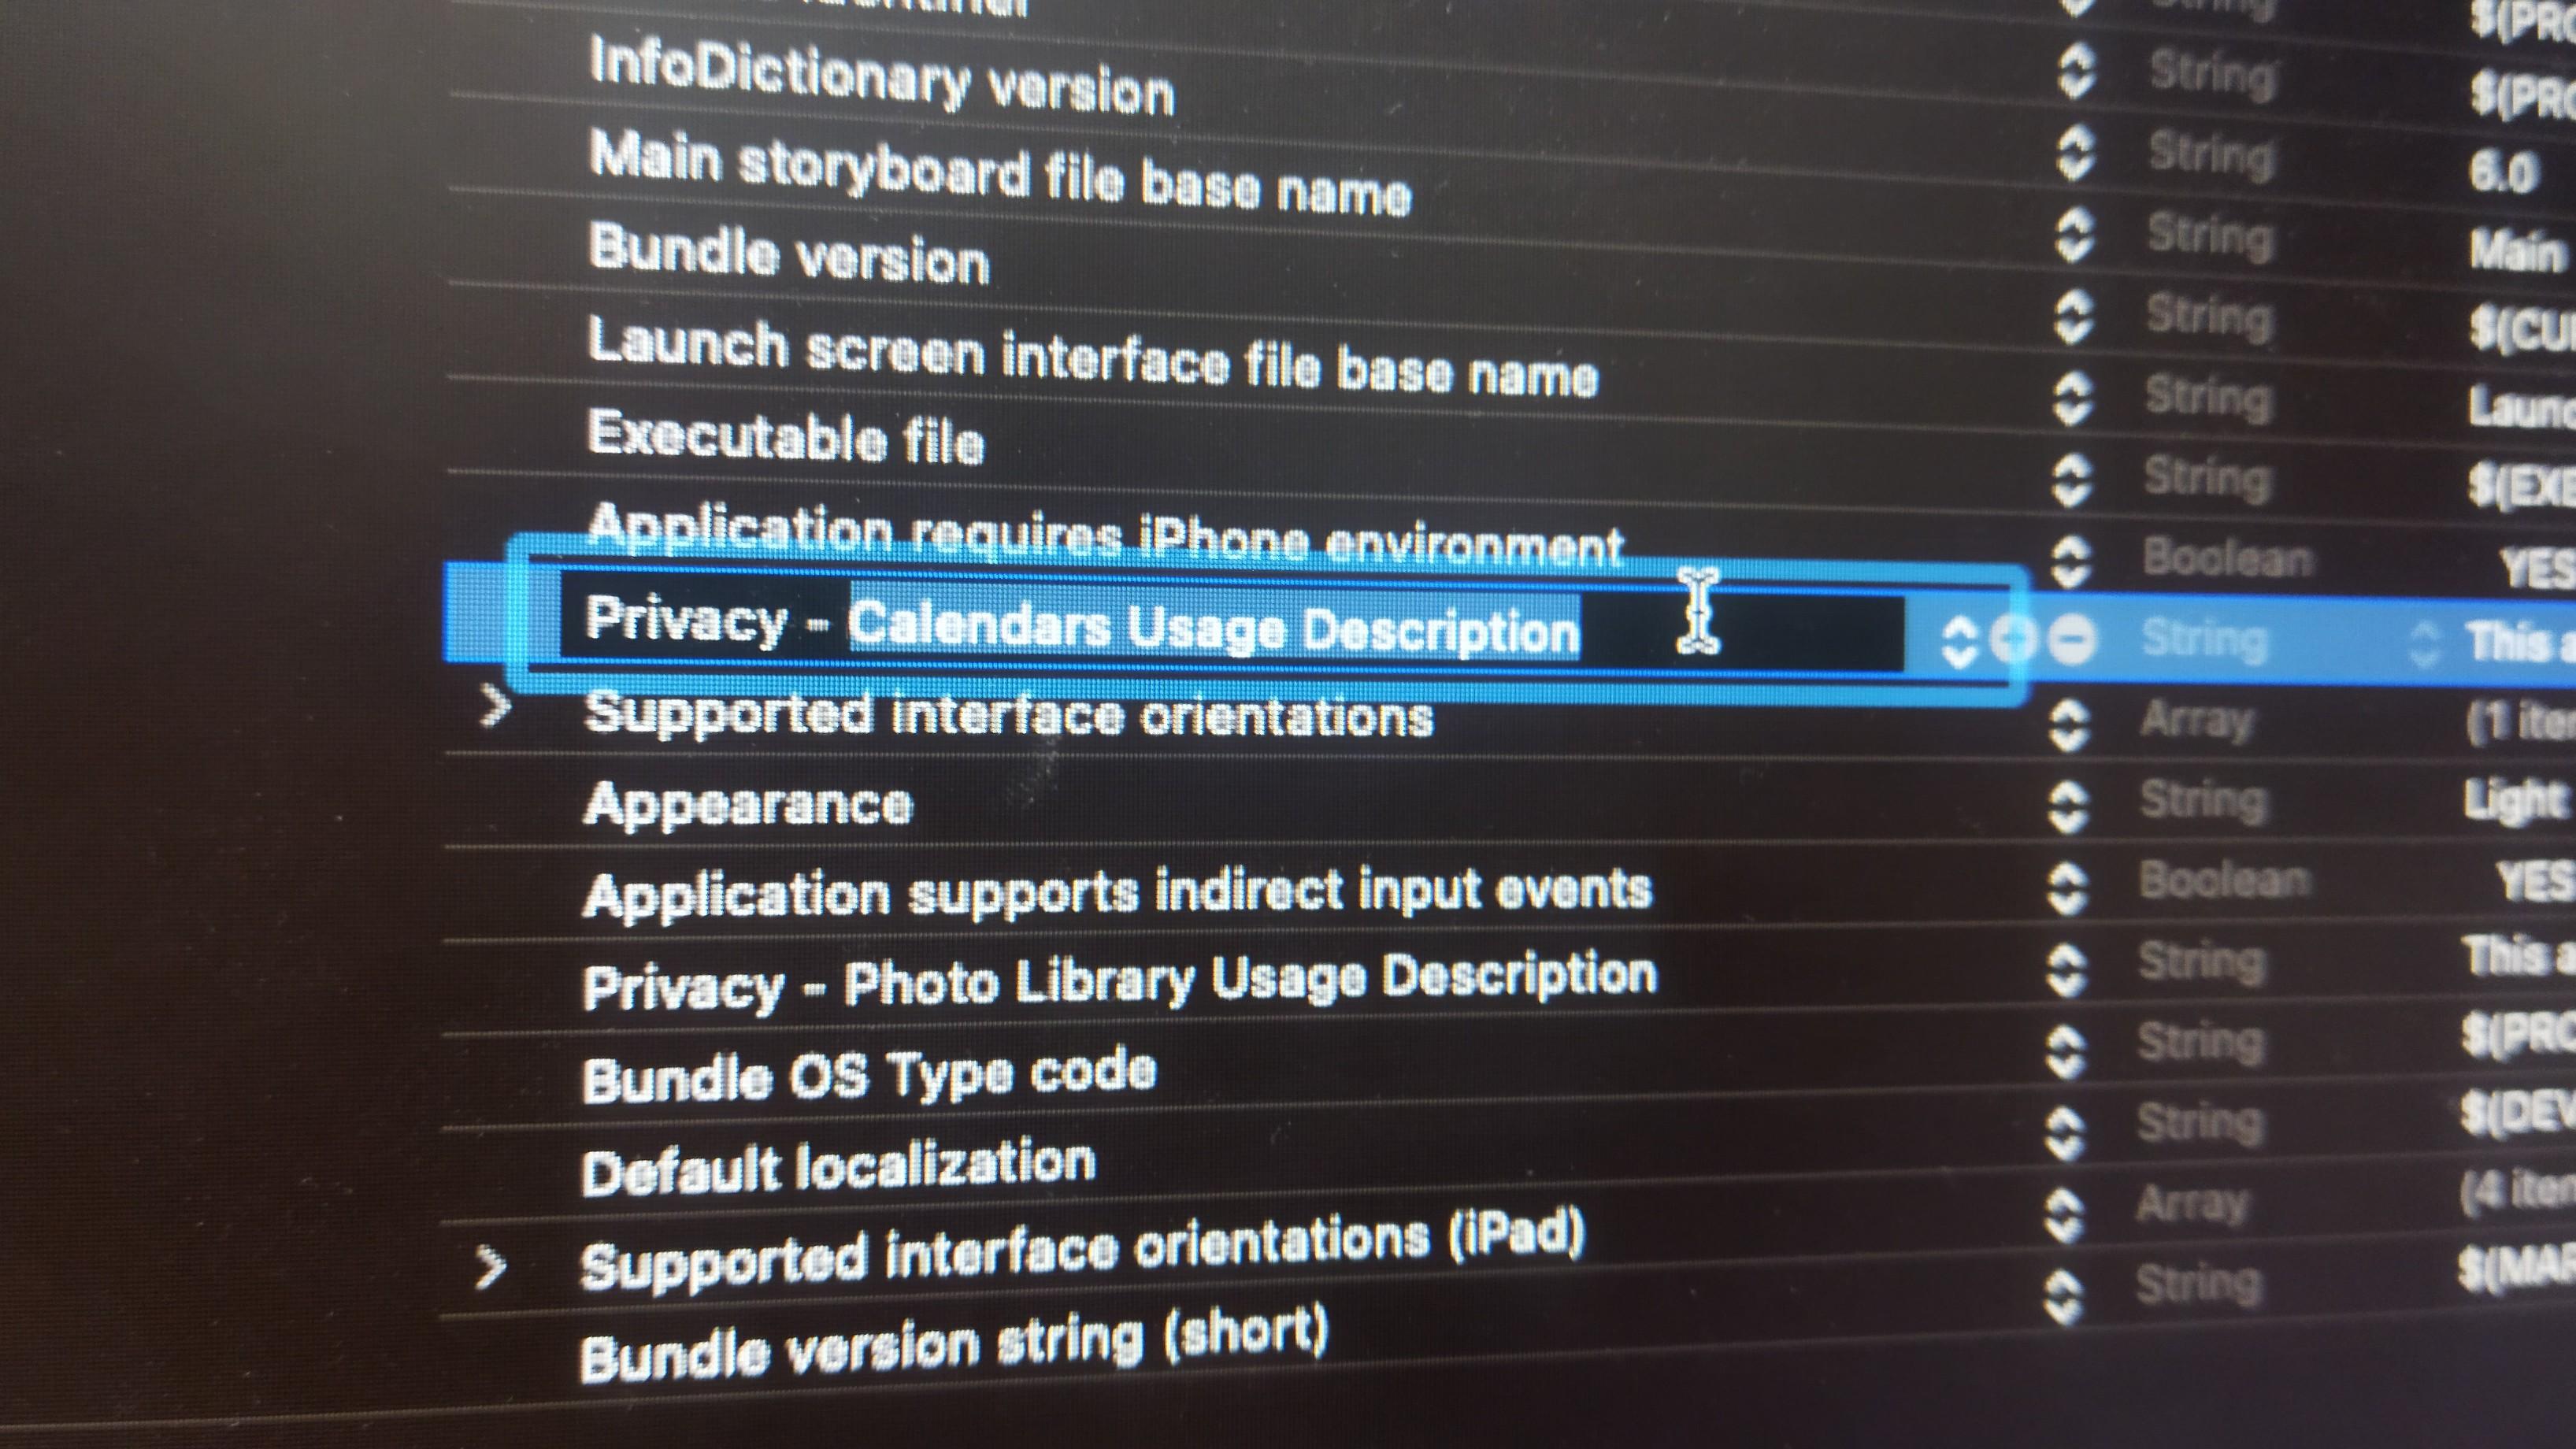
Task: Click the 'String' type of selected Calendars row
Action: 2204,641
